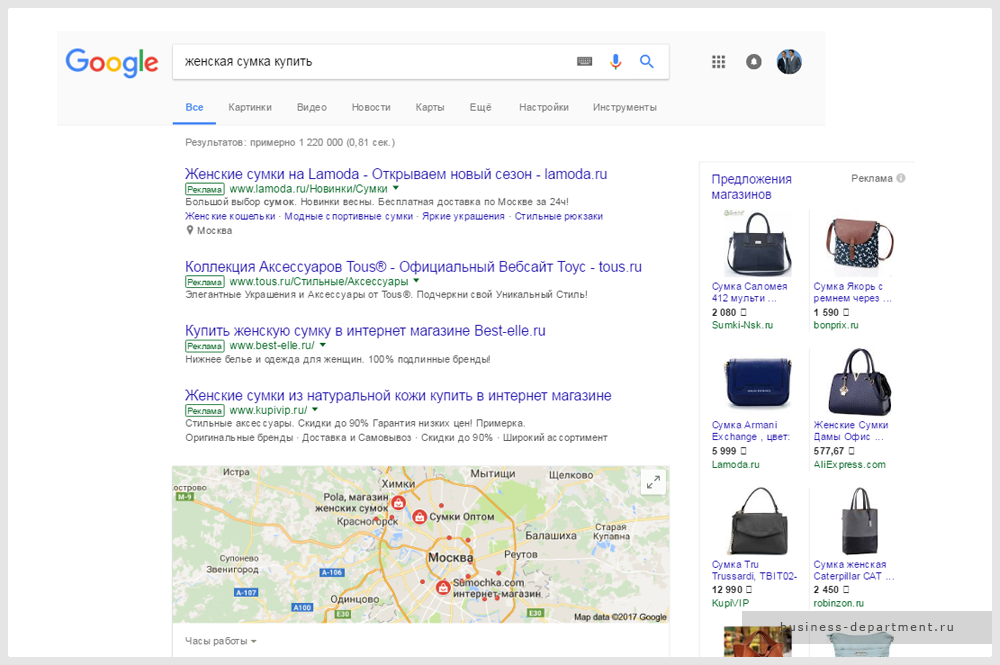
Task: Click the bonprix.ru store name
Action: coord(836,325)
